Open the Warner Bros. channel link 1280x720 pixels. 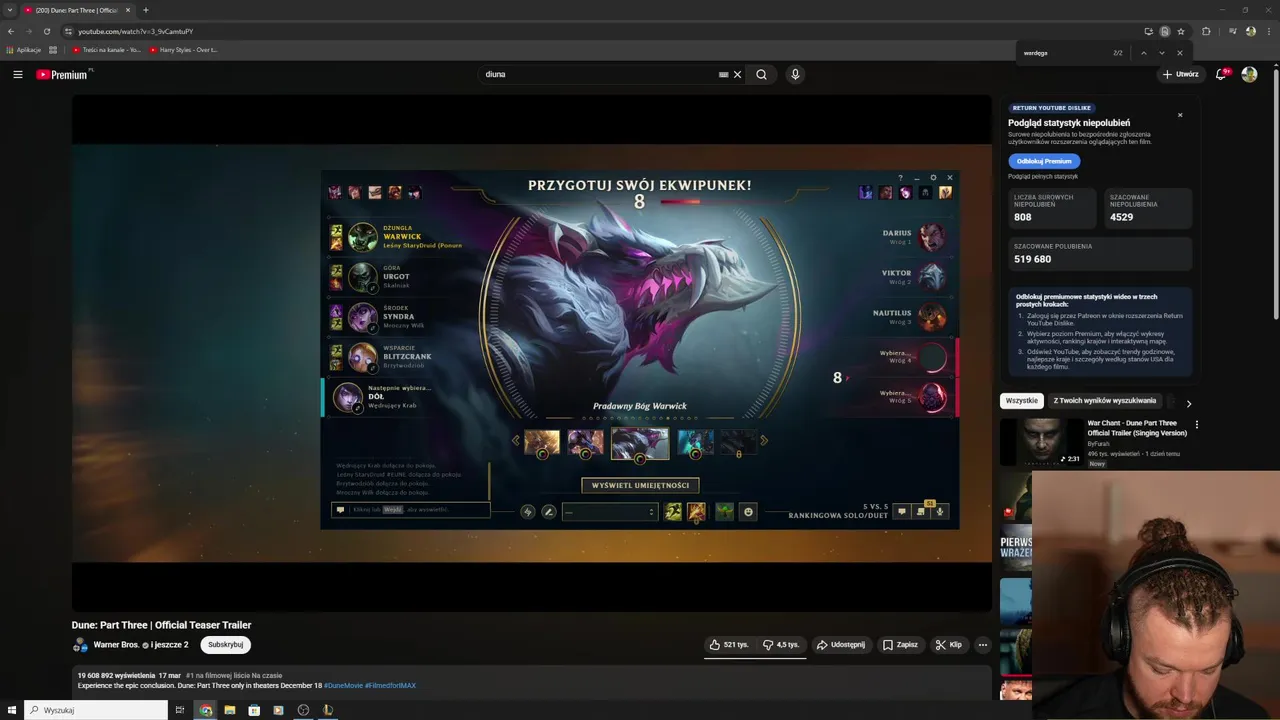(116, 645)
